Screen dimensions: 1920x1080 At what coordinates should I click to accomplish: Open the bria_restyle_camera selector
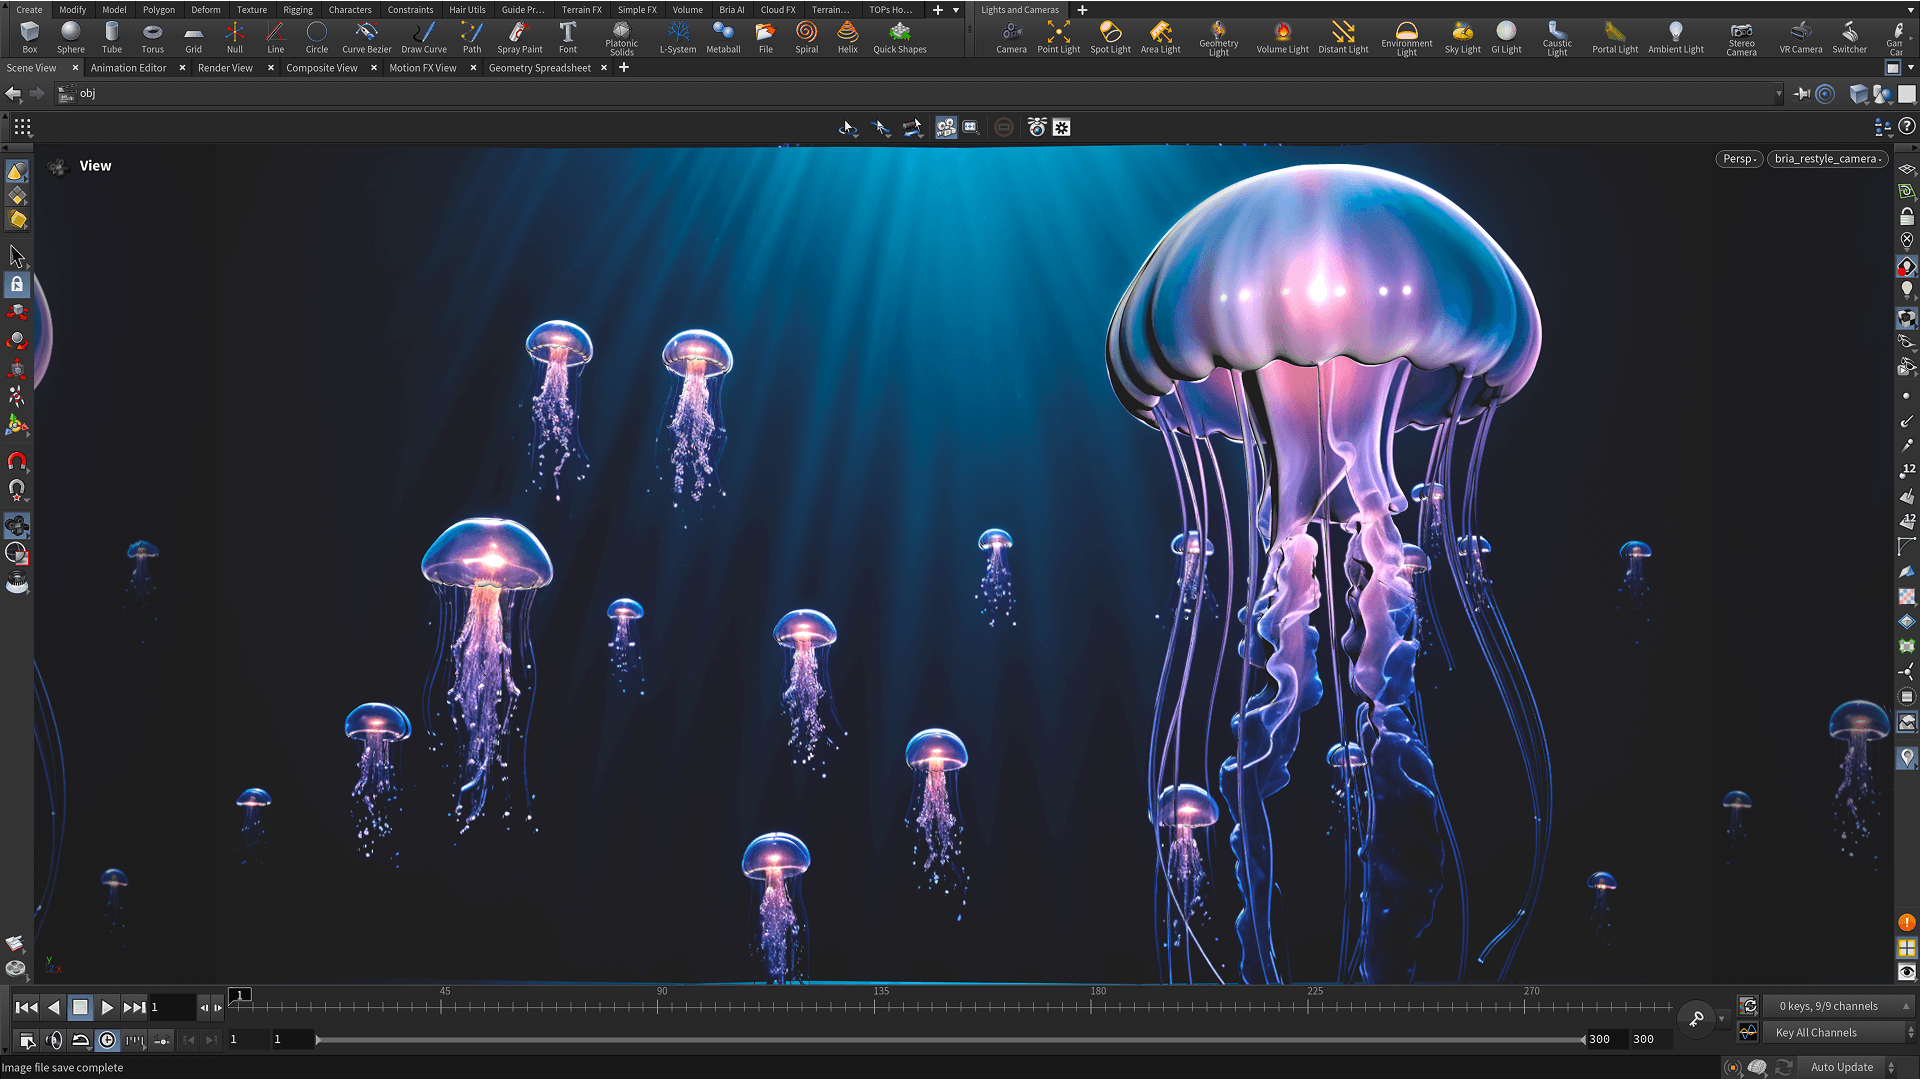click(x=1827, y=159)
